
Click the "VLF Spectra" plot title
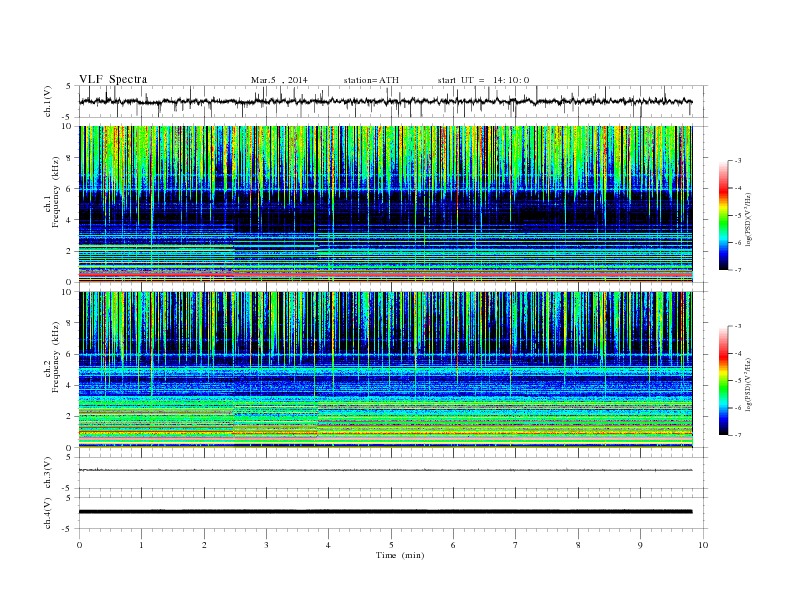113,79
